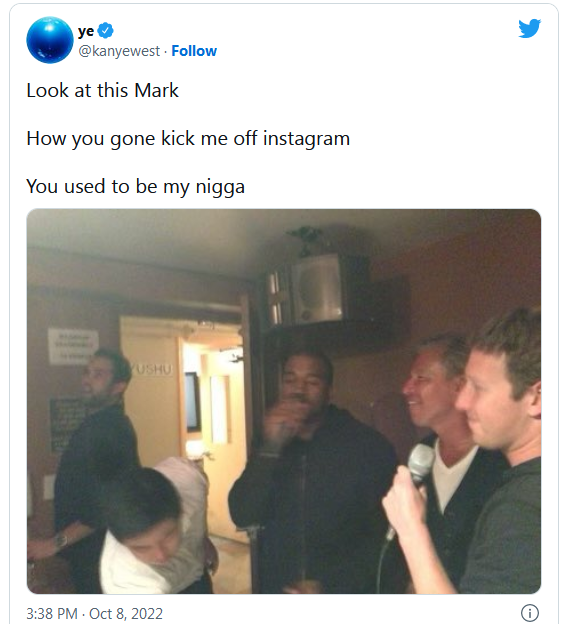Open the 3:38 PM timestamp link
This screenshot has height=624, width=588.
(52, 614)
